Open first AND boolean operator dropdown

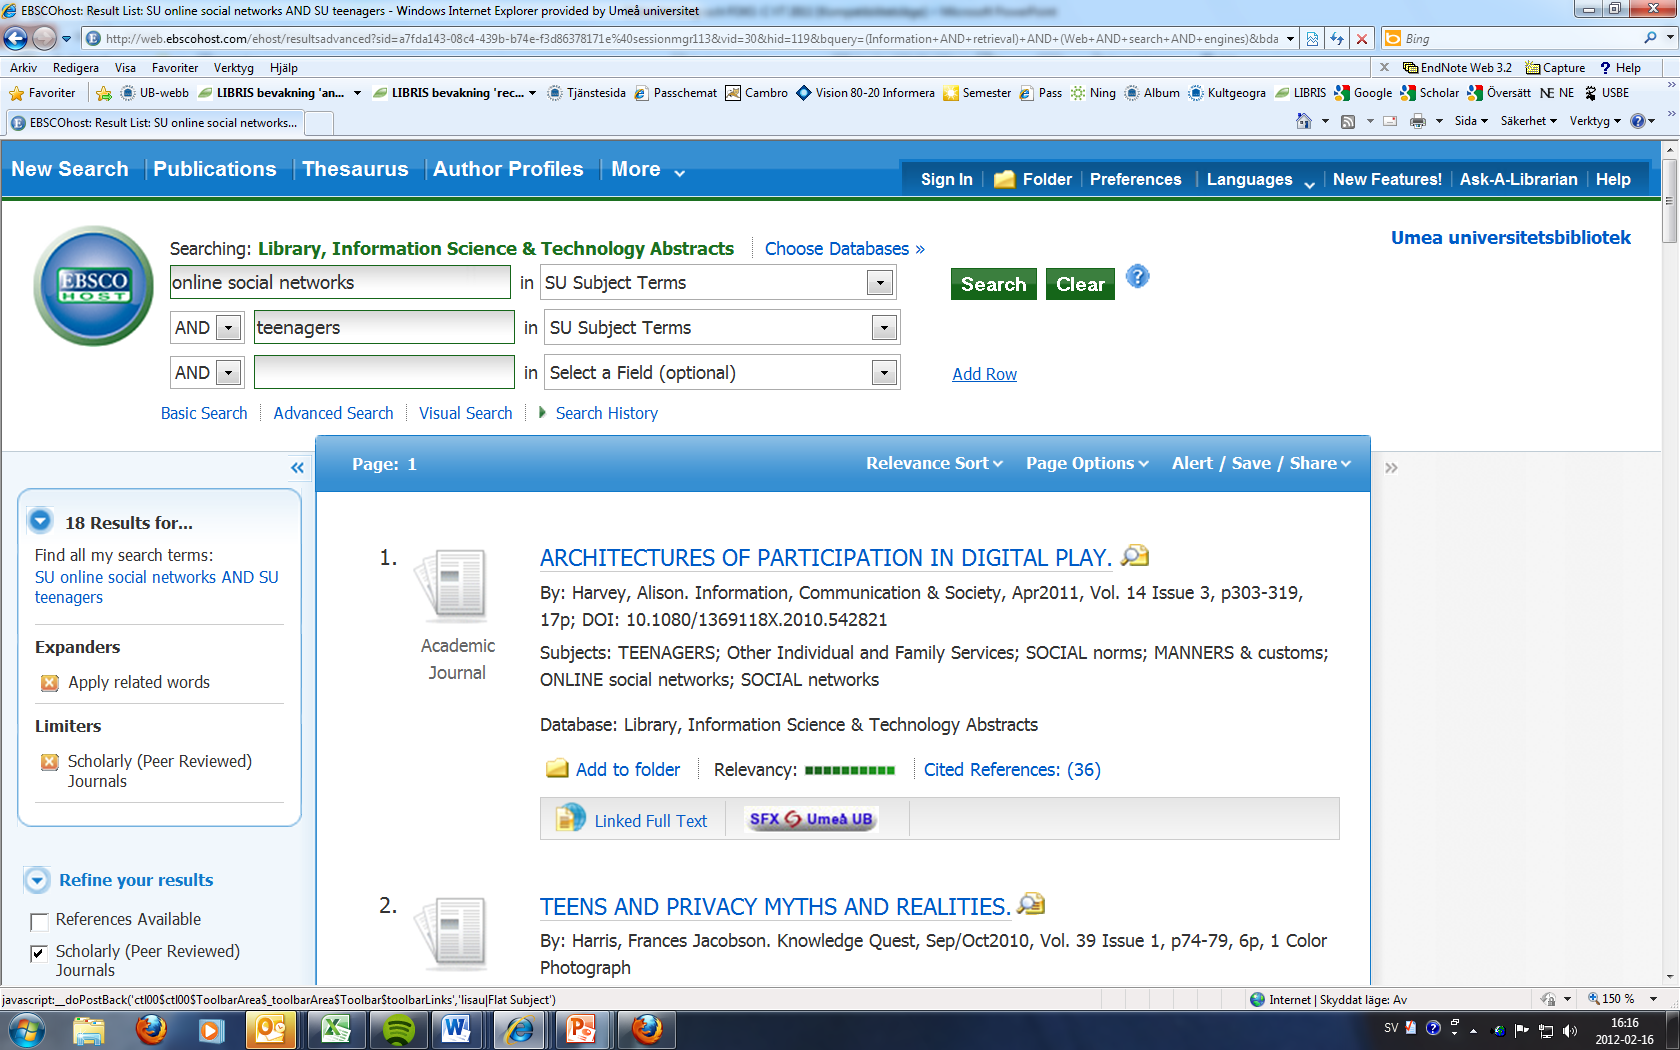[229, 328]
